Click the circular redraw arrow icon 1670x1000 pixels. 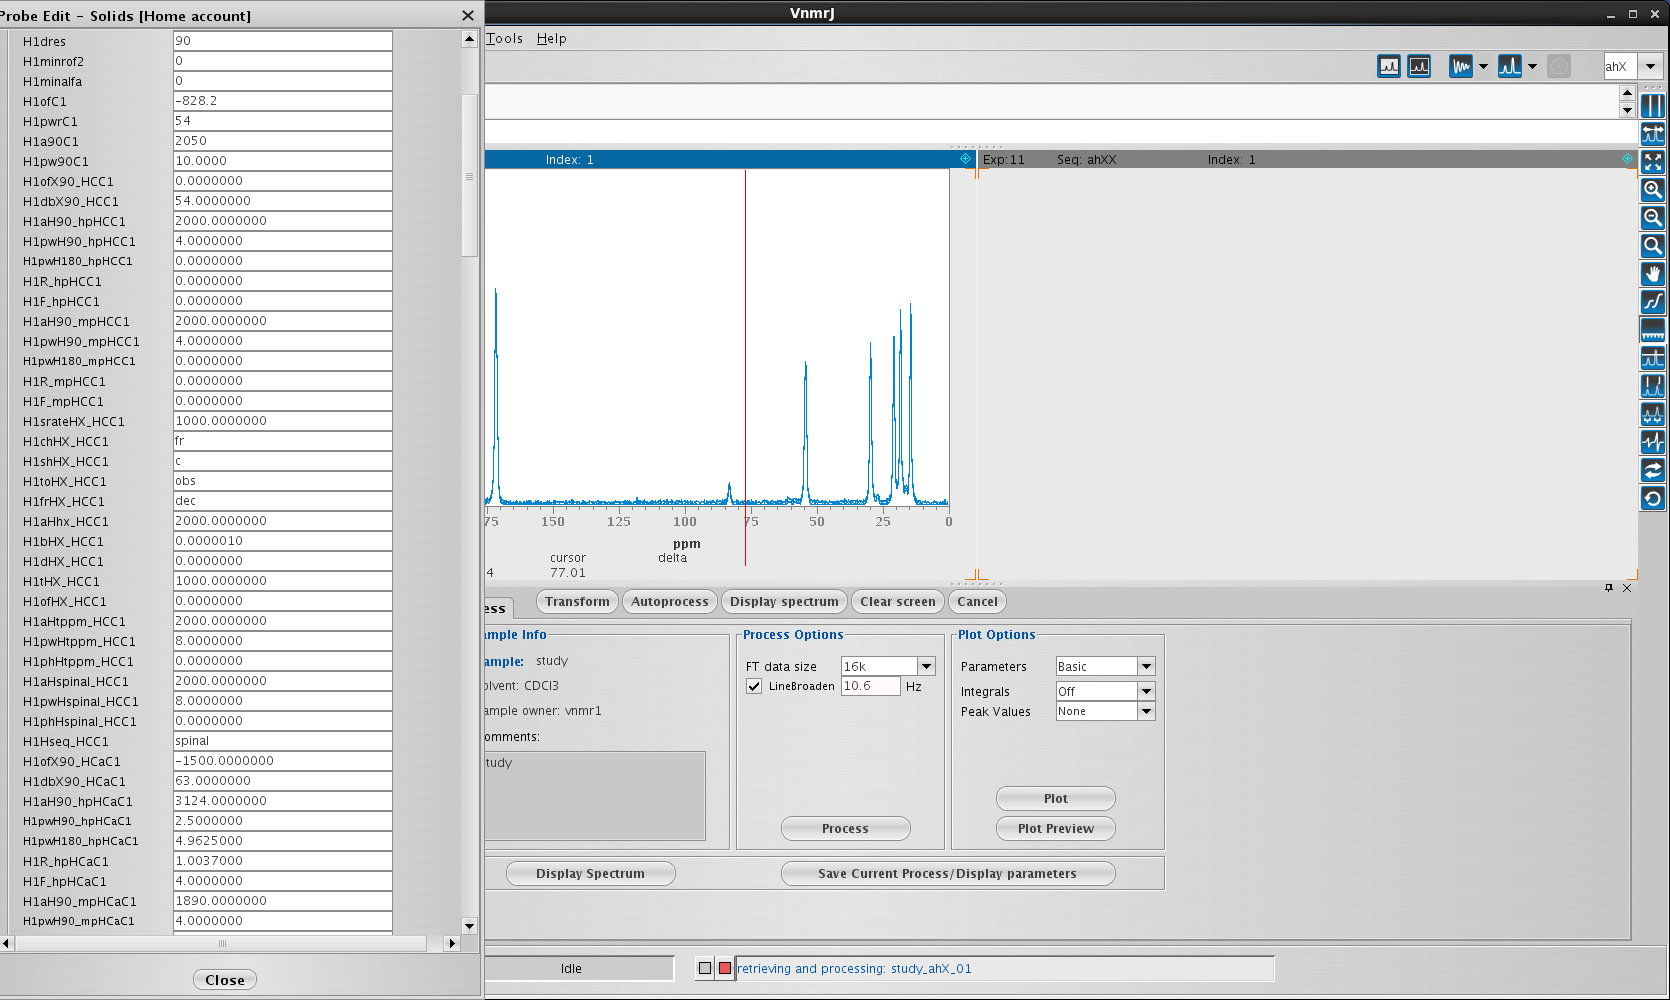point(1653,498)
